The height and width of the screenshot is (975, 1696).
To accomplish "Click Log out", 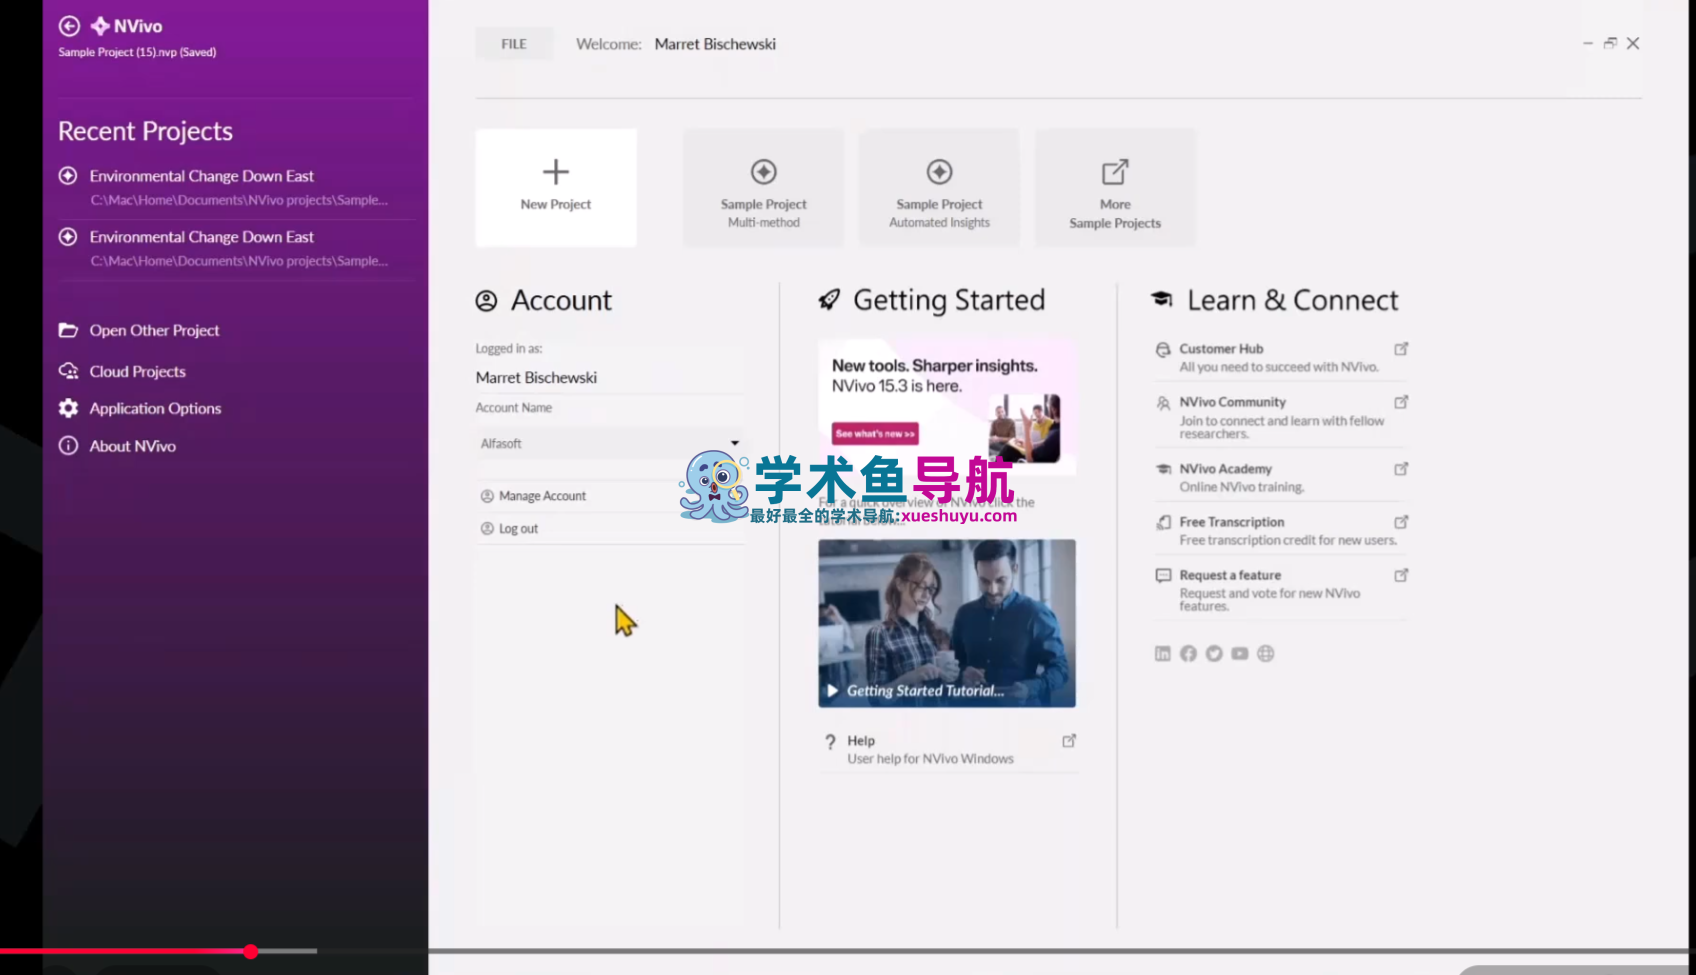I will pyautogui.click(x=518, y=529).
